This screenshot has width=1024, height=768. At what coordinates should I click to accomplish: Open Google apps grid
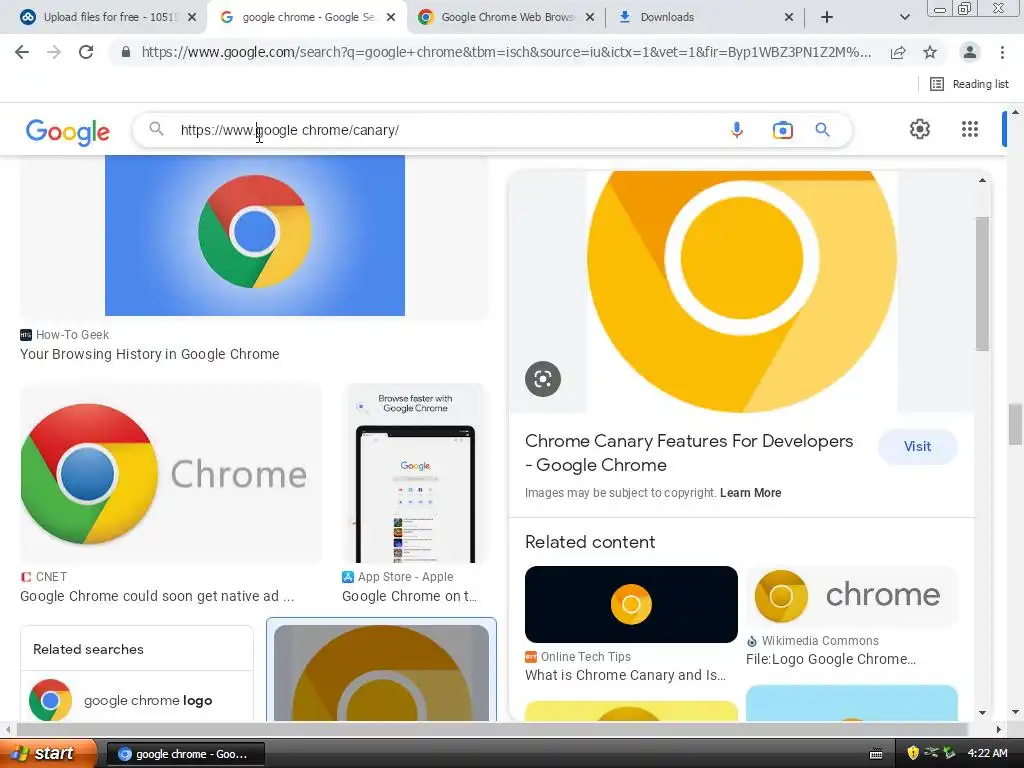(970, 129)
